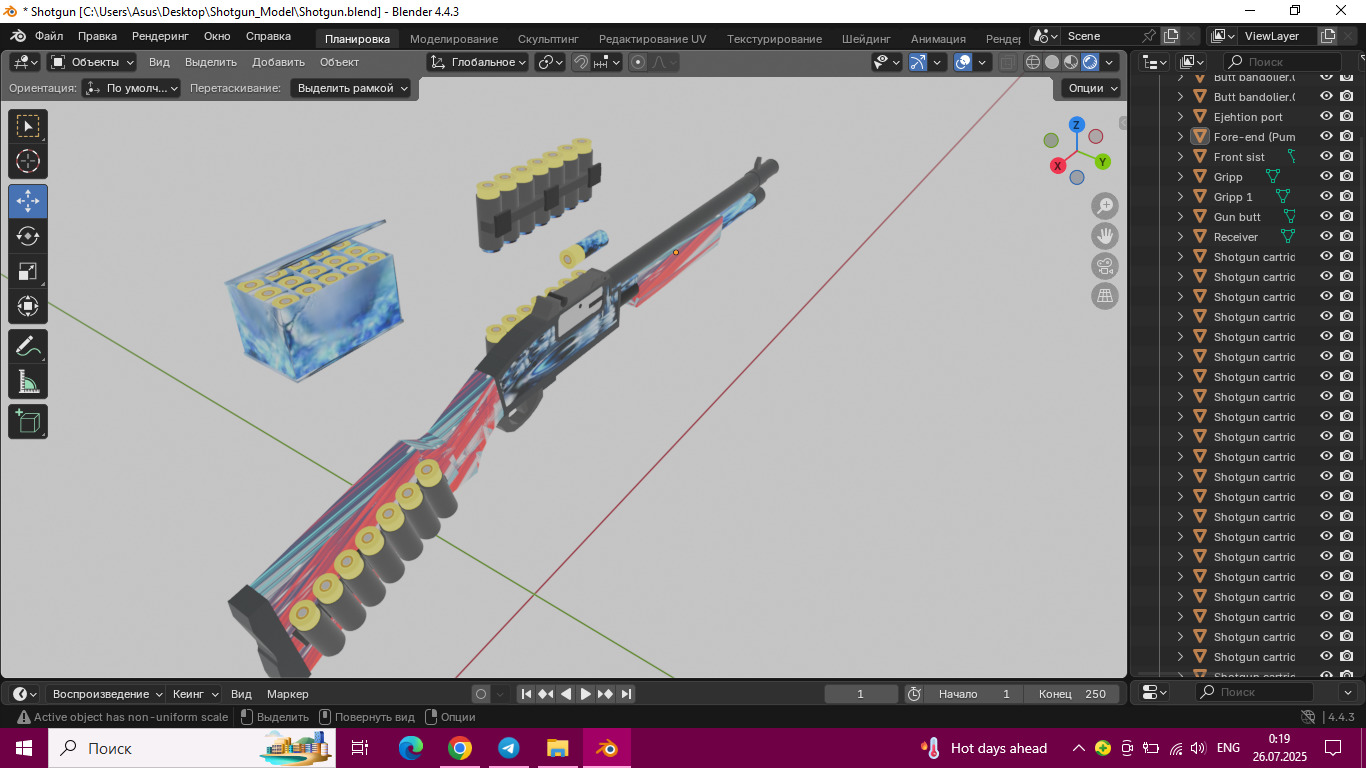Click new view layer icon beside ViewLayer

(1327, 36)
